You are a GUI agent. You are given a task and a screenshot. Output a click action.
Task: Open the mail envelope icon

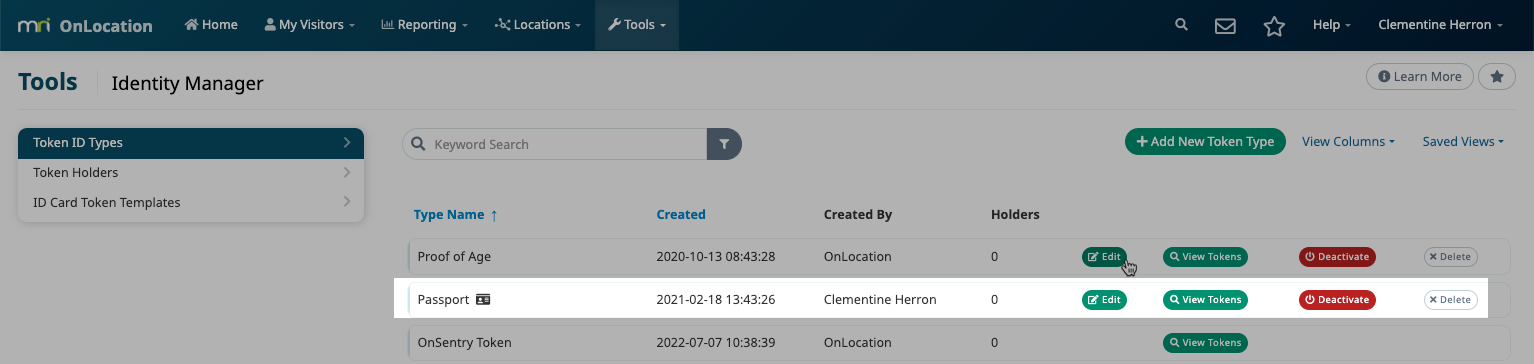click(x=1226, y=26)
